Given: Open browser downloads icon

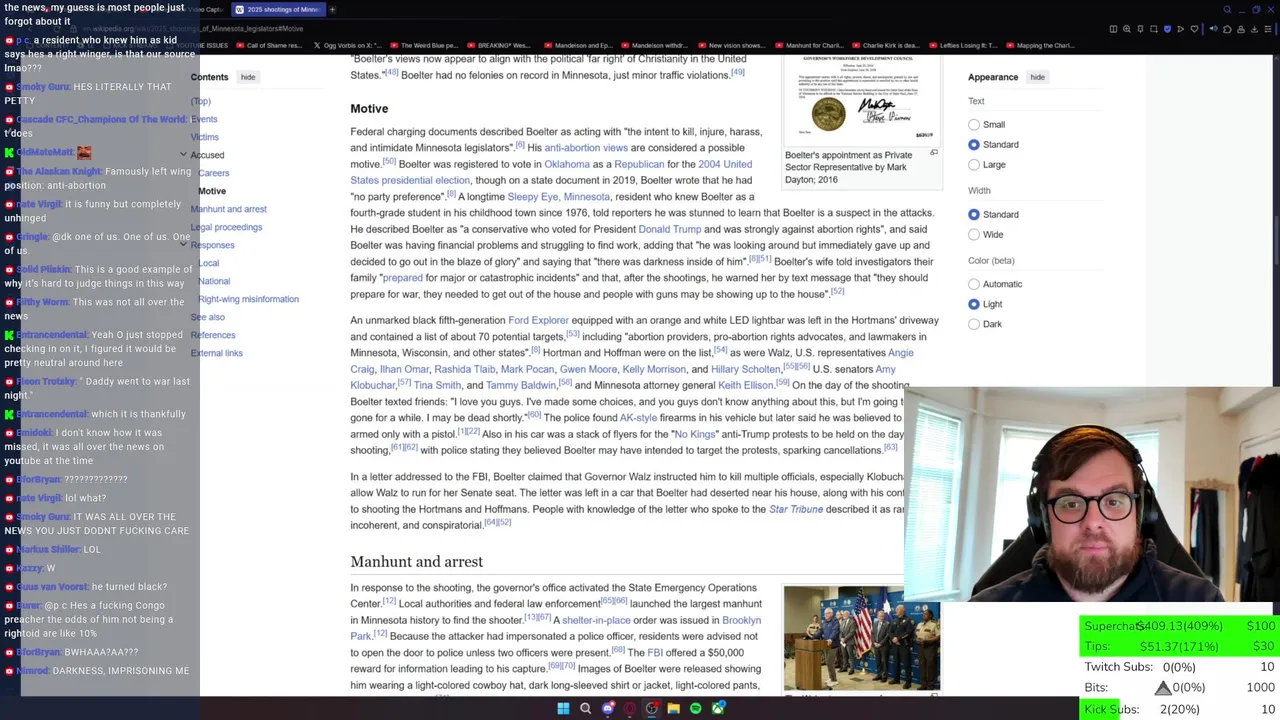Looking at the screenshot, I should (1254, 29).
